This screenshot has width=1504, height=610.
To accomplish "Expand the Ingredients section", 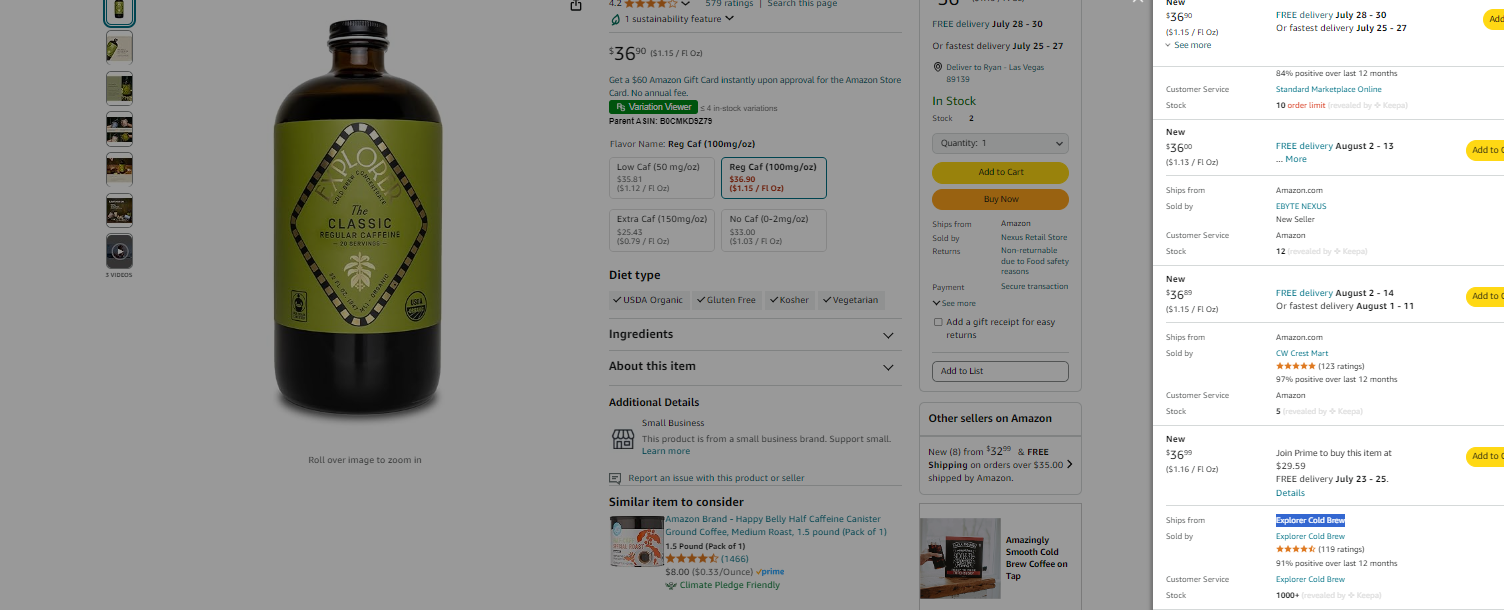I will tap(754, 335).
